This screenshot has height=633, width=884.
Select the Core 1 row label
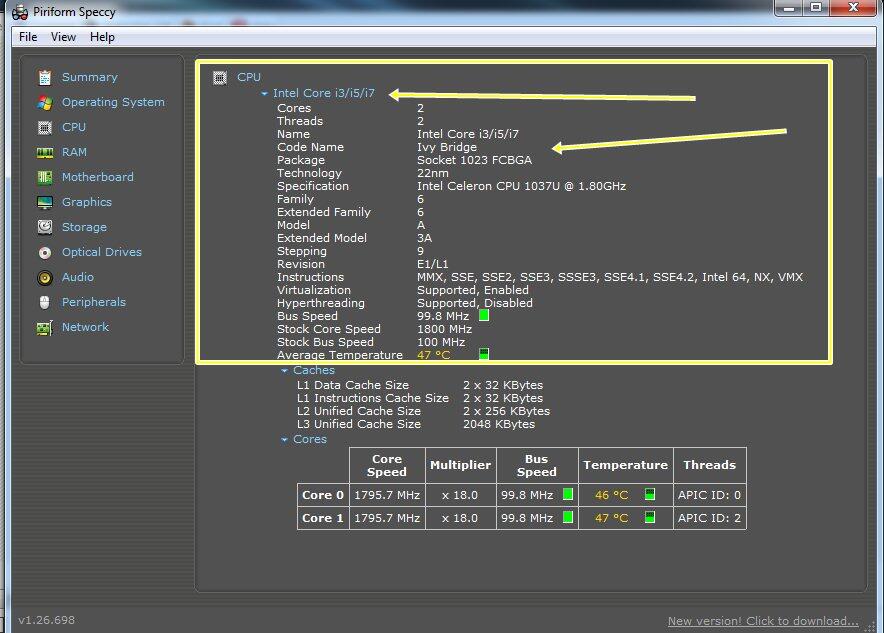pyautogui.click(x=323, y=518)
